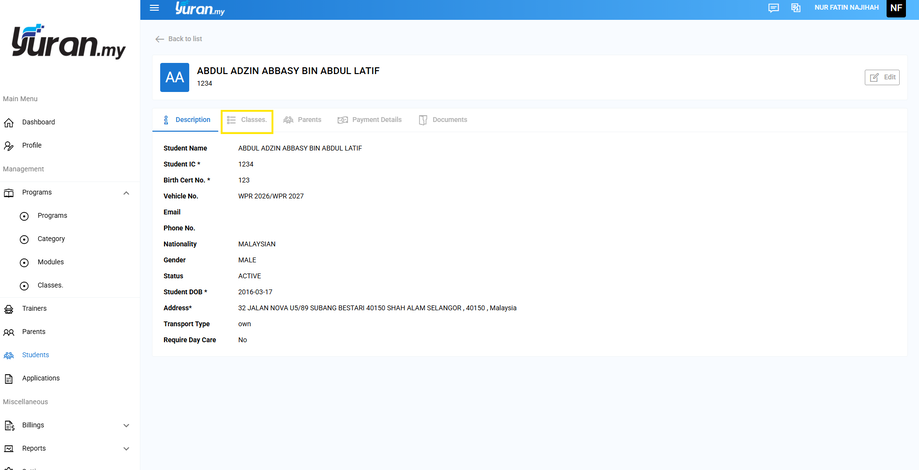Click the Transport Type value own
This screenshot has height=470, width=919.
click(244, 324)
